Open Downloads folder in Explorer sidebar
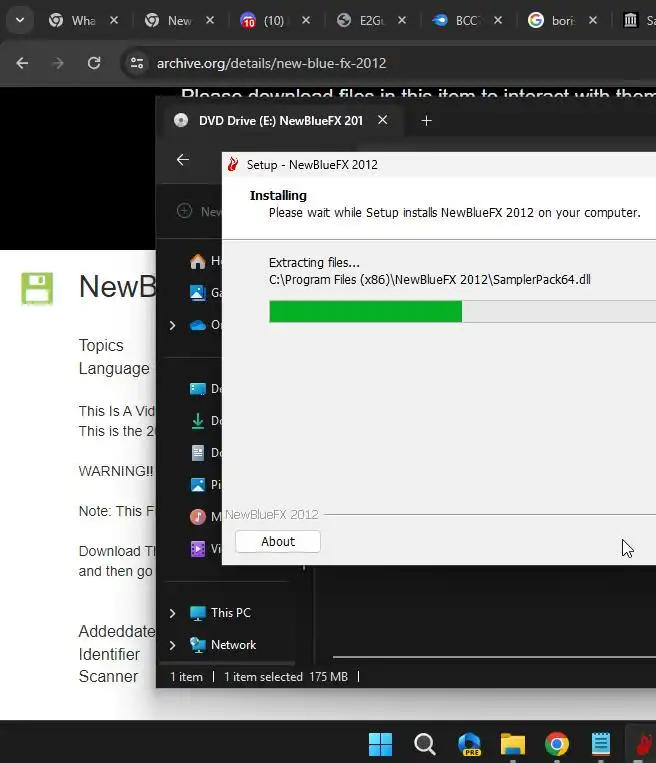 tap(204, 420)
